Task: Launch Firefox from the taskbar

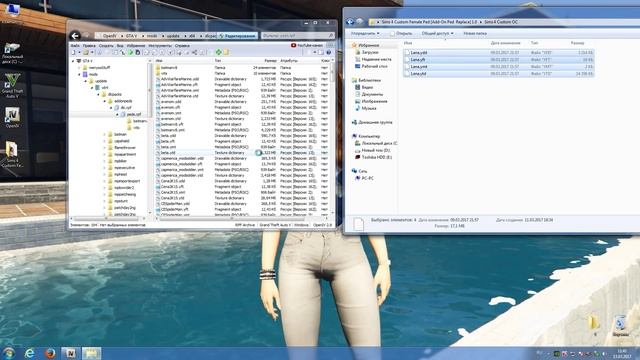Action: tap(50, 353)
